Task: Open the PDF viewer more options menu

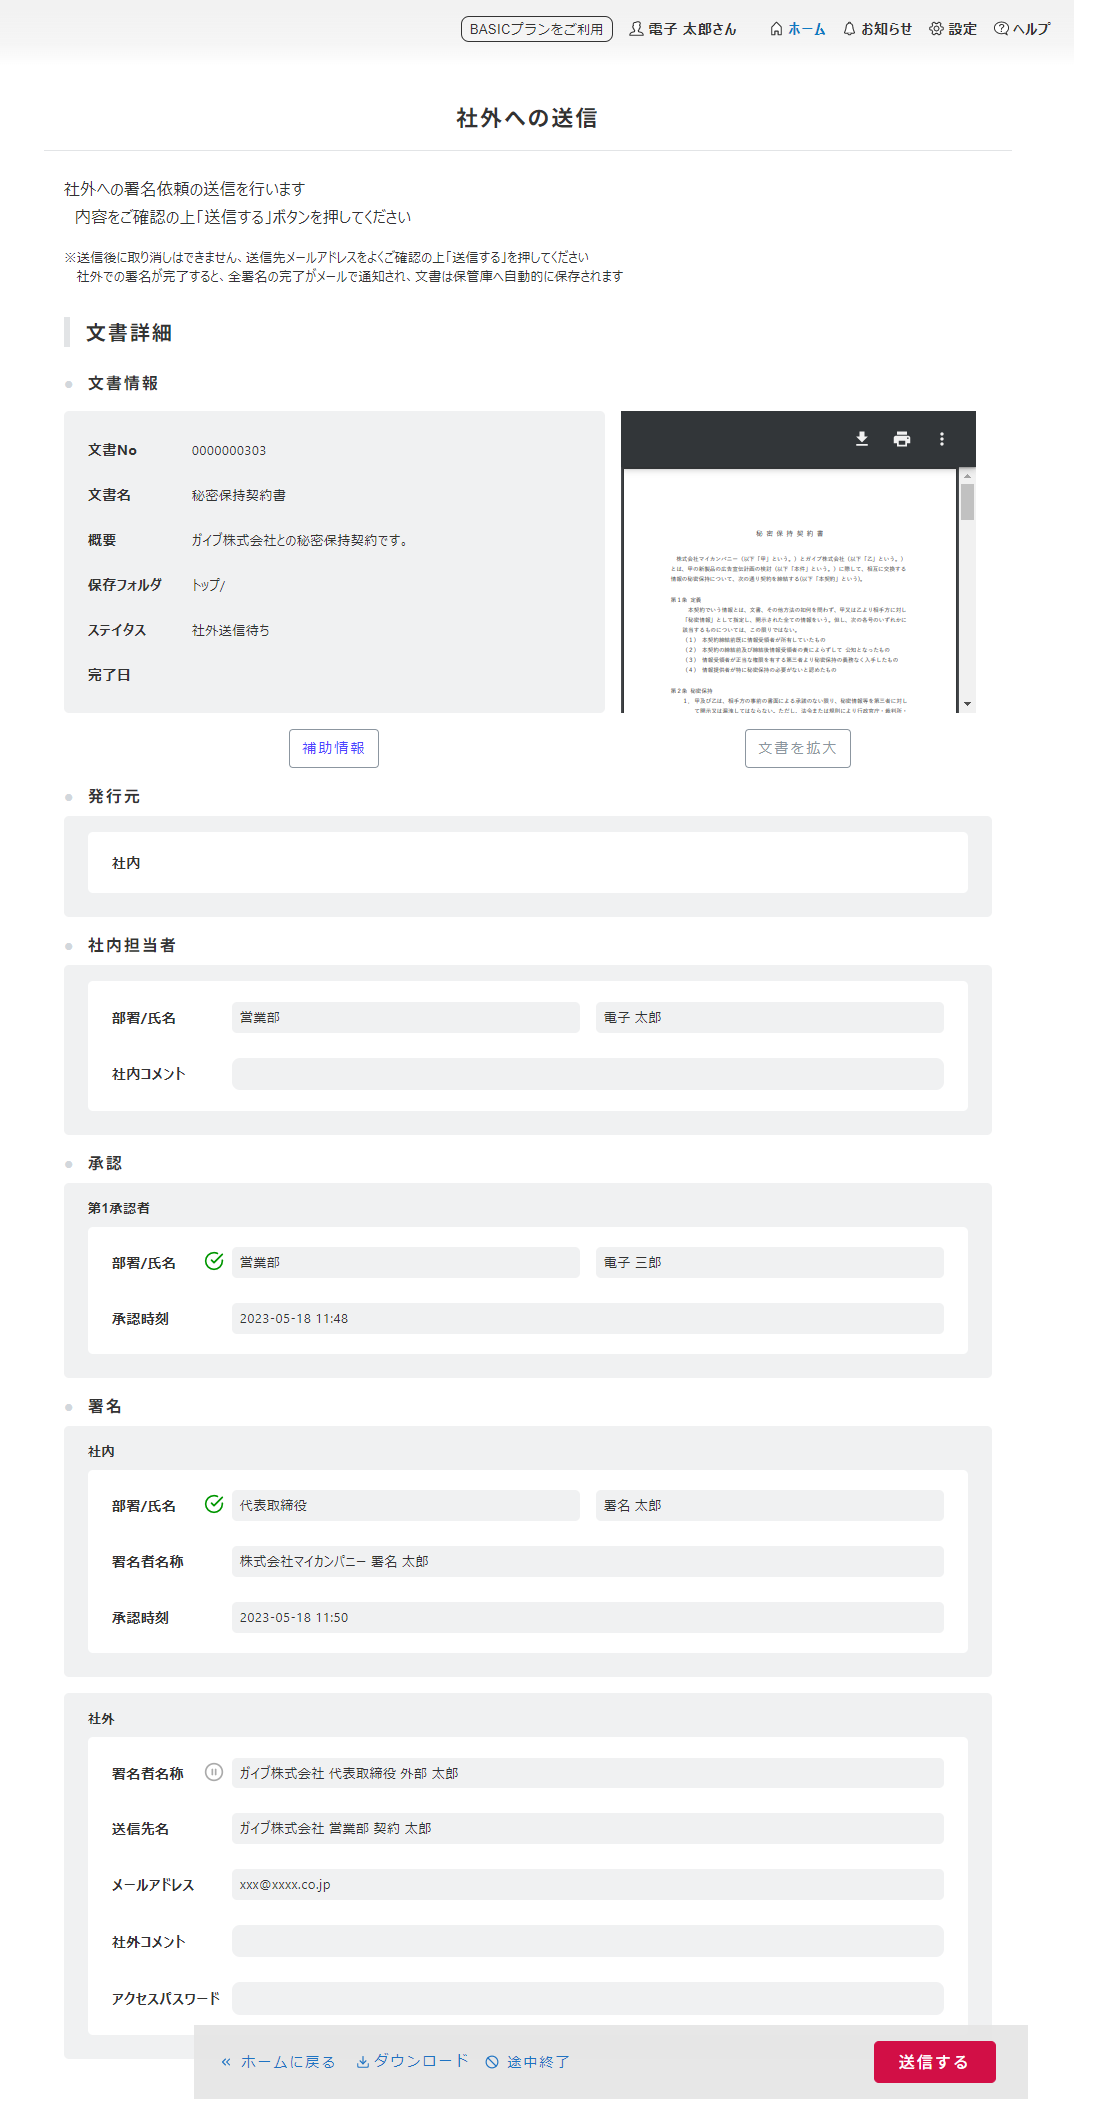Action: pyautogui.click(x=941, y=439)
